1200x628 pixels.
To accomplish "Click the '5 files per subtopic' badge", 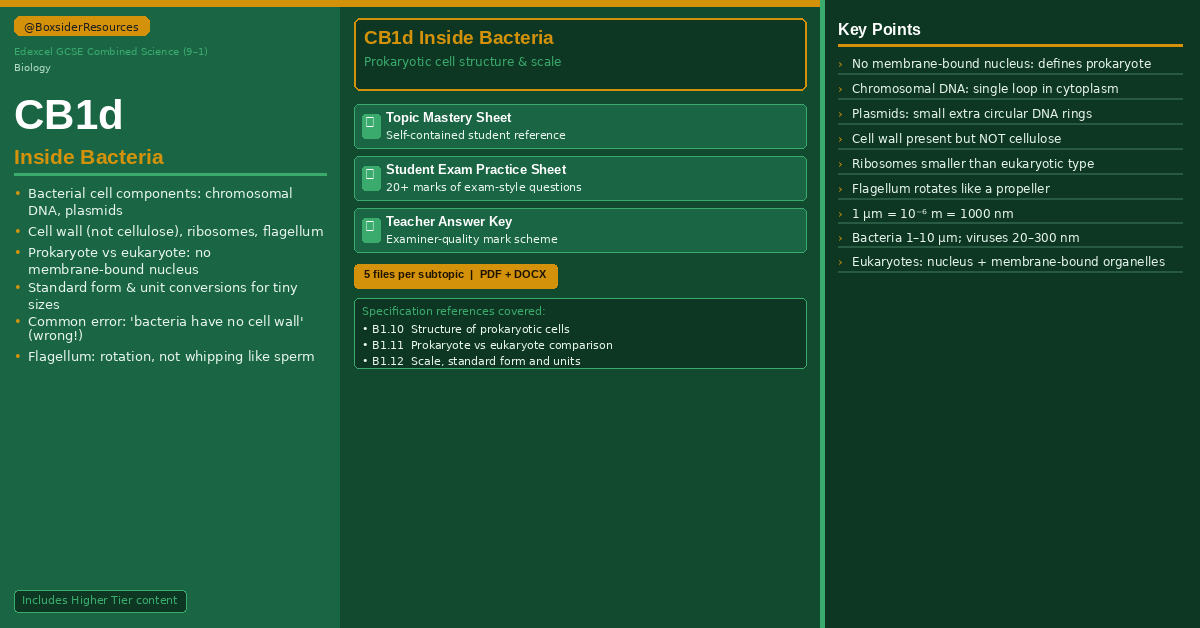I will tap(456, 276).
